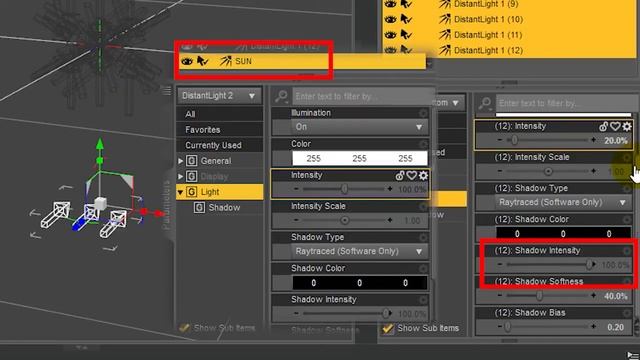
Task: Click the Shadow Intensity slider handle in DistantLight 2
Action: point(385,313)
